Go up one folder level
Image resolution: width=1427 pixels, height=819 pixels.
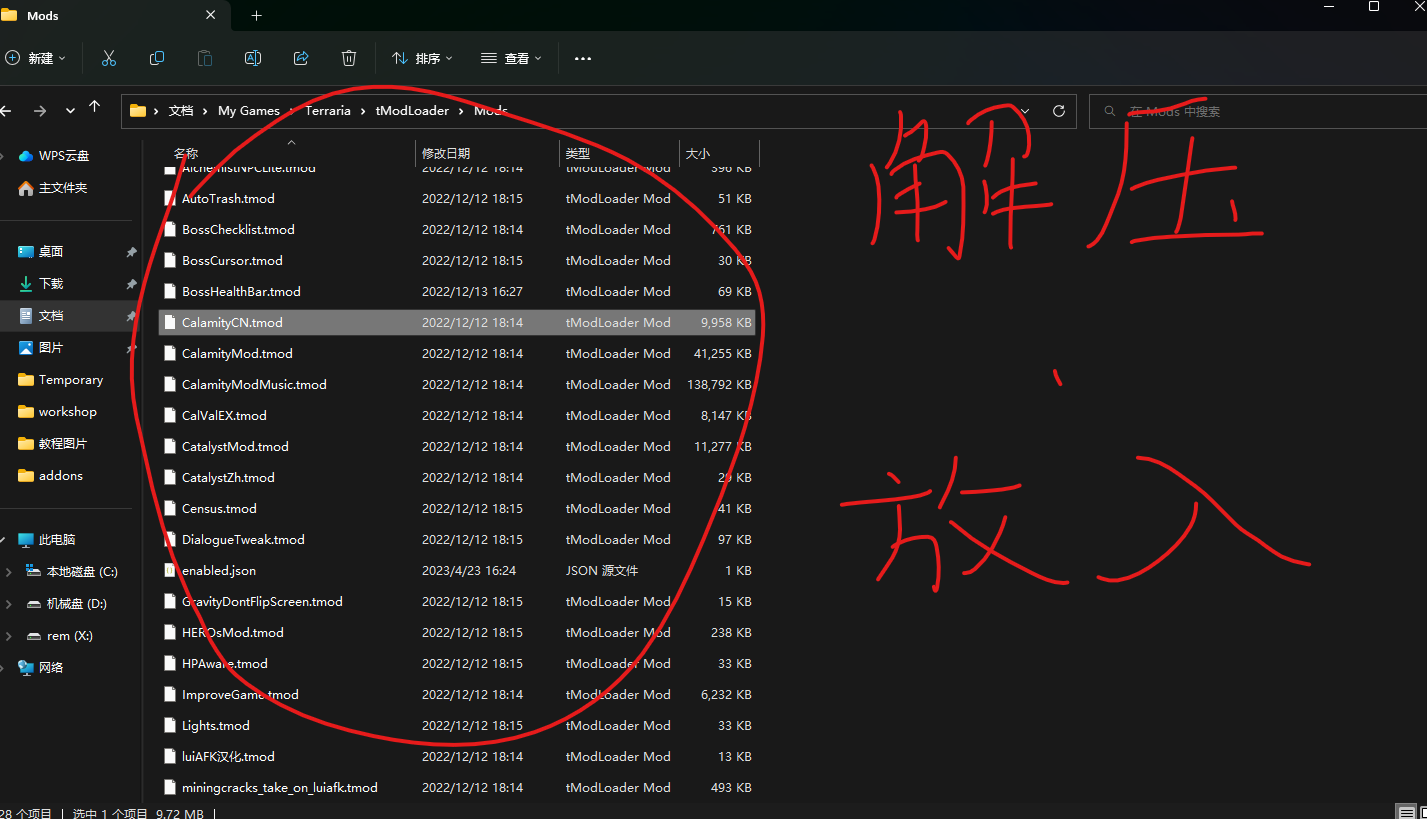tap(94, 107)
